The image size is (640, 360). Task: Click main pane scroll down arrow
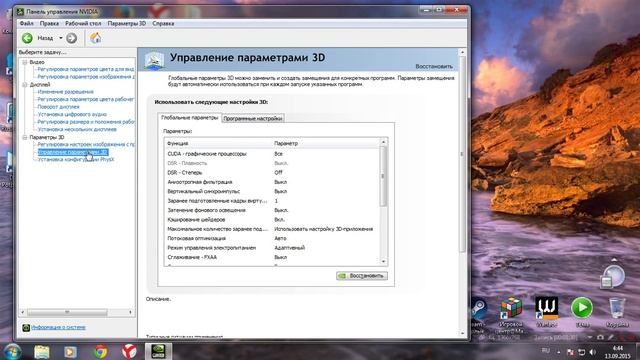462,333
